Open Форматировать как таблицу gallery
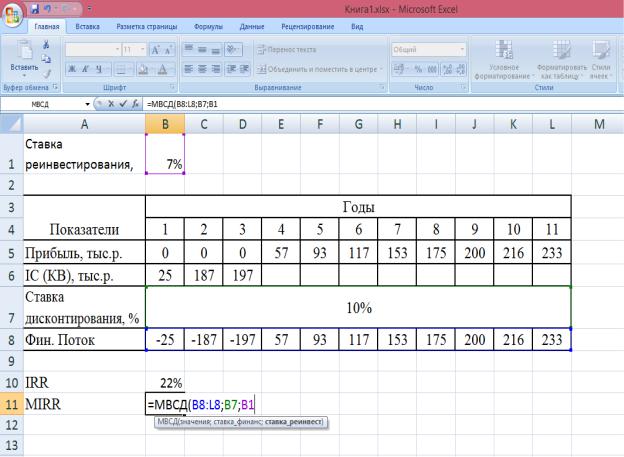 click(x=562, y=60)
